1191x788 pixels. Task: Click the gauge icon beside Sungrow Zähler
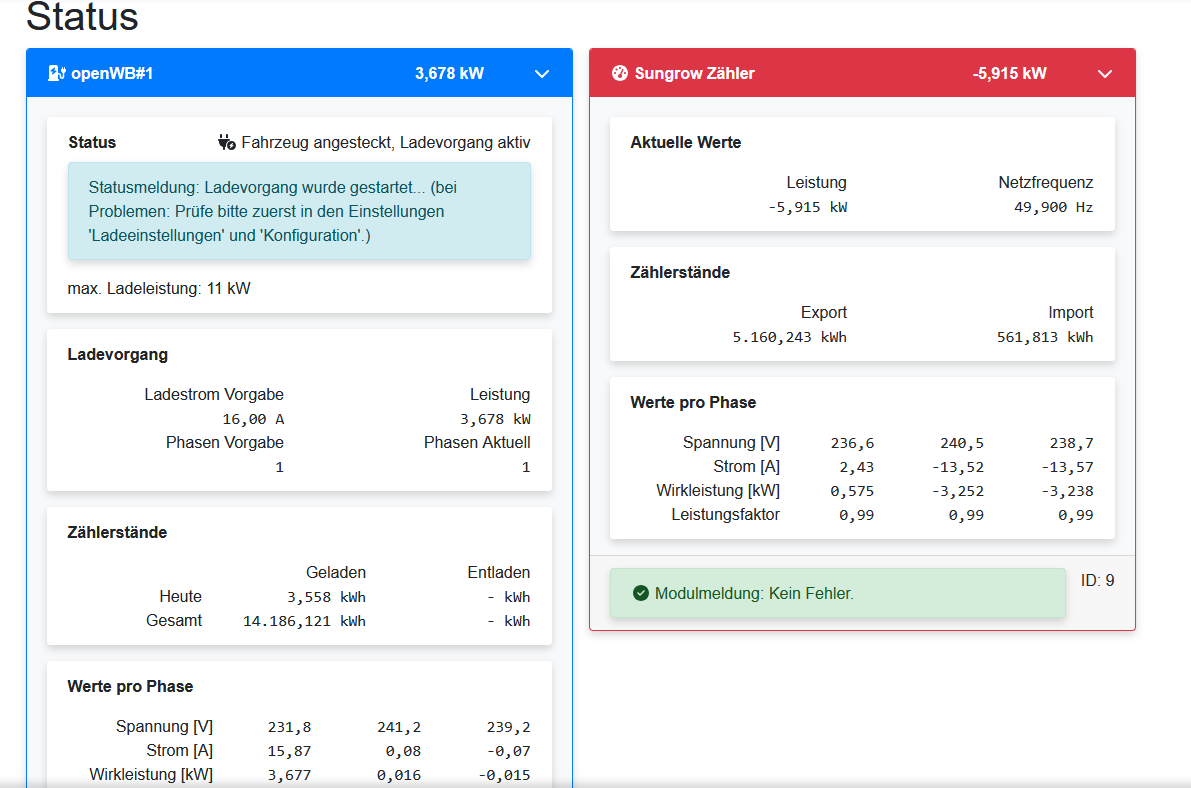(x=620, y=73)
